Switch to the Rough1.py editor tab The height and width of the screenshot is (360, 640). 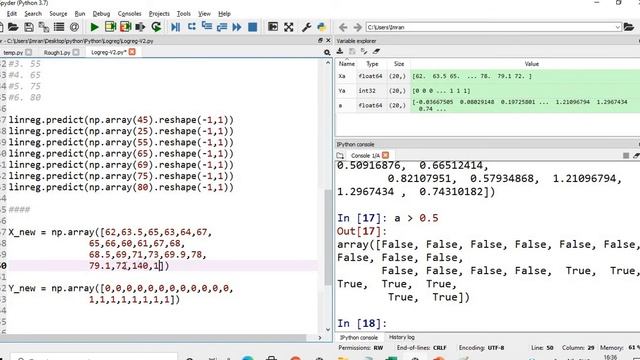point(57,53)
